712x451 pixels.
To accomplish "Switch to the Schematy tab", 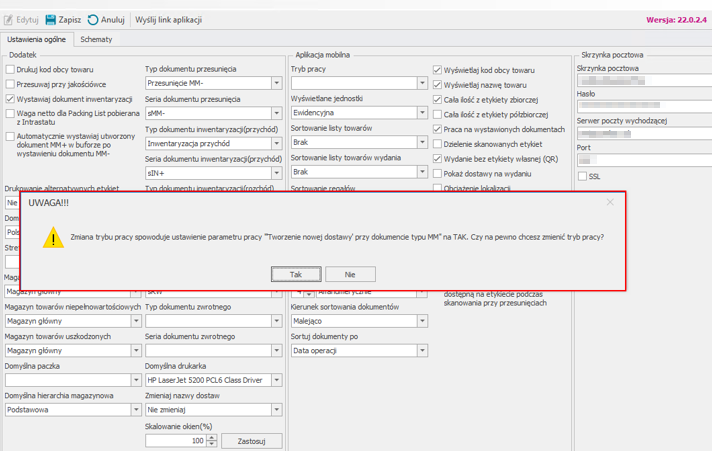I will 96,40.
